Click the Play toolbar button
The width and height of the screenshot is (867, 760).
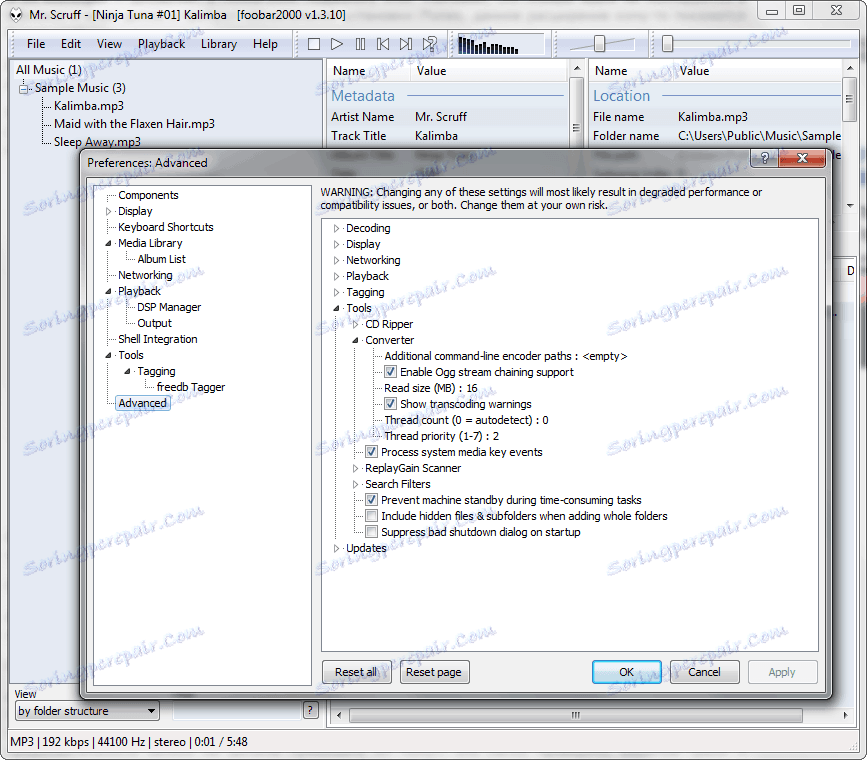coord(337,44)
